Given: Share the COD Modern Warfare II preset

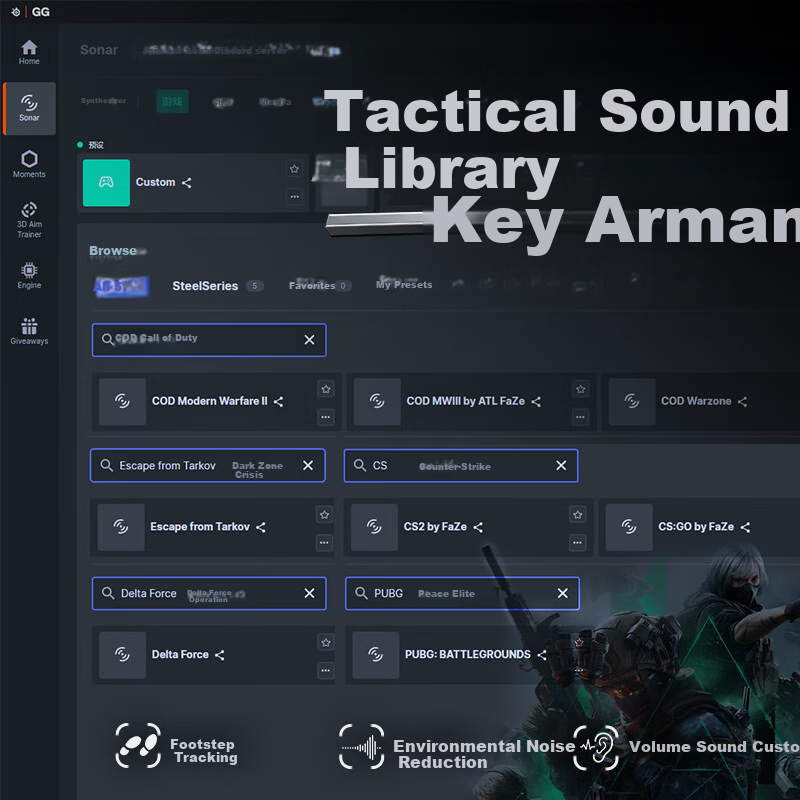Looking at the screenshot, I should coord(279,402).
